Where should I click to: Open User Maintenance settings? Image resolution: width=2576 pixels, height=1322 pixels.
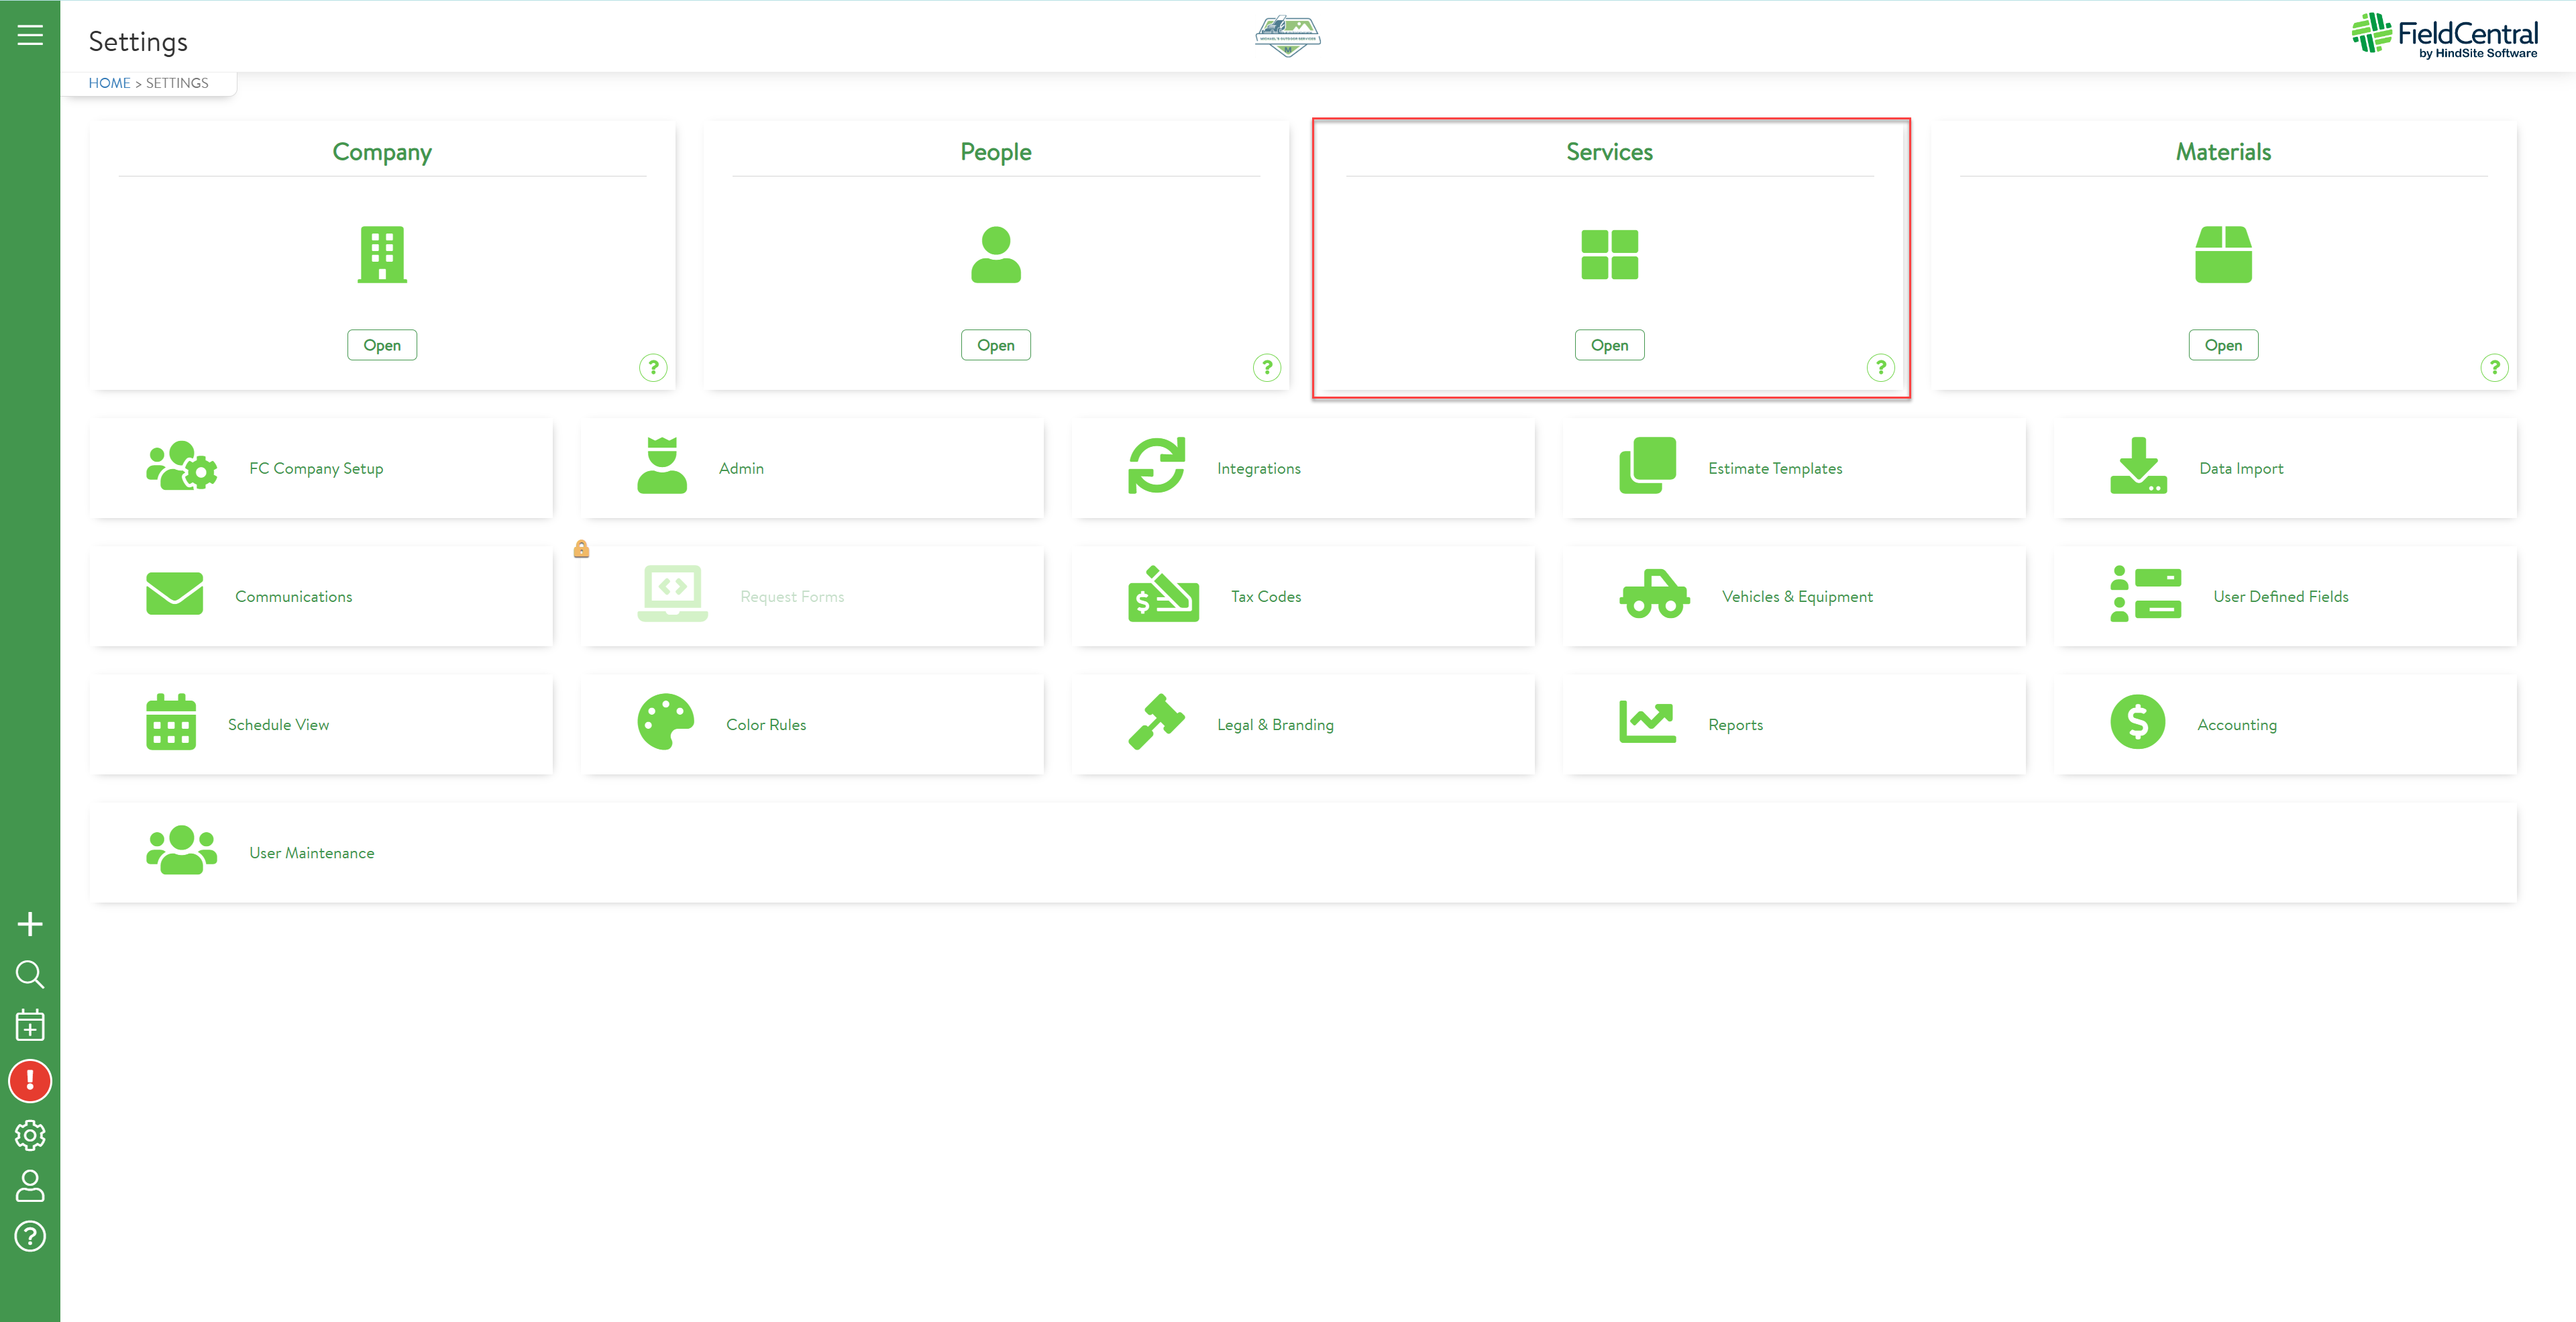tap(311, 853)
